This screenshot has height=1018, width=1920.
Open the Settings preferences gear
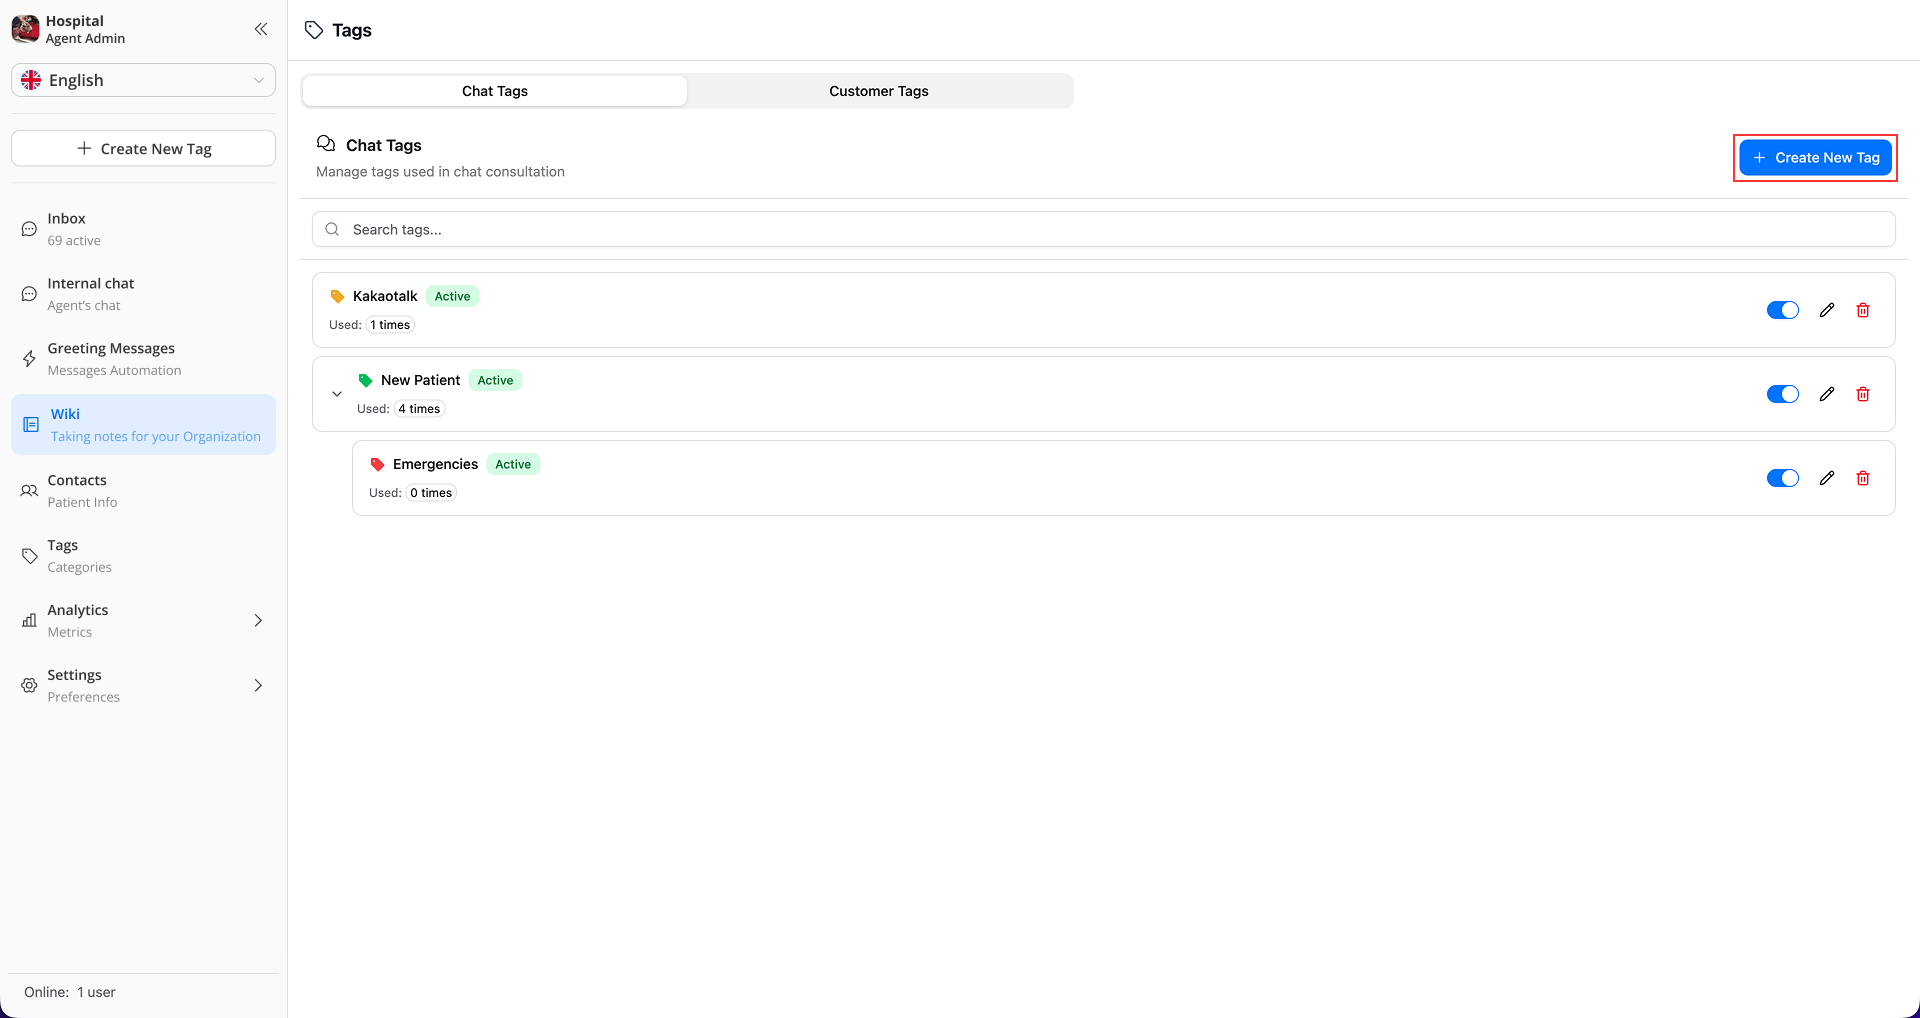coord(28,685)
